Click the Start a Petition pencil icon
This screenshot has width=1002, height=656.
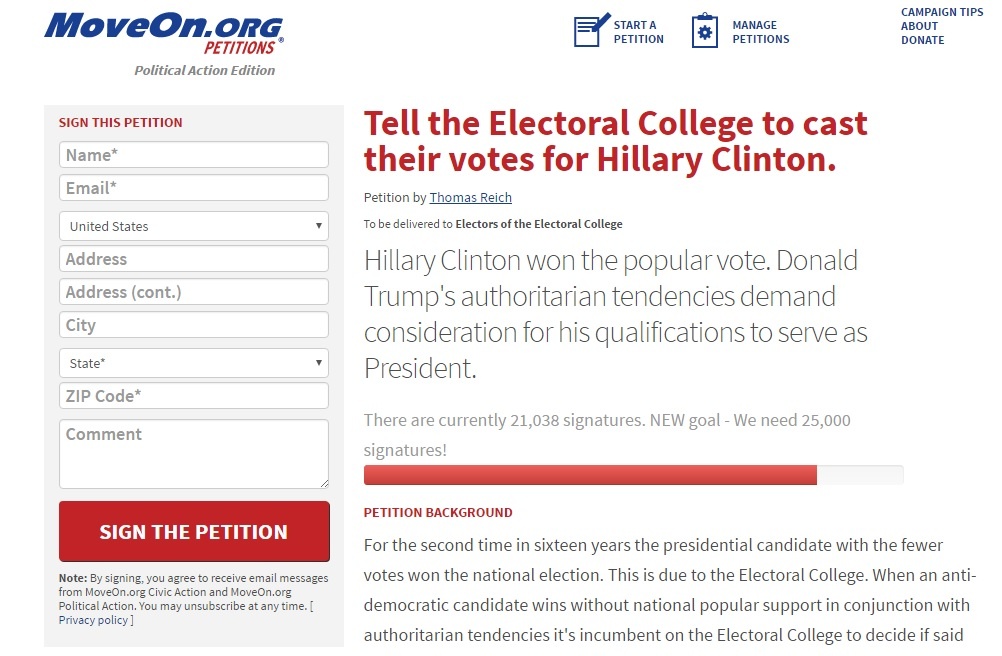[x=591, y=31]
